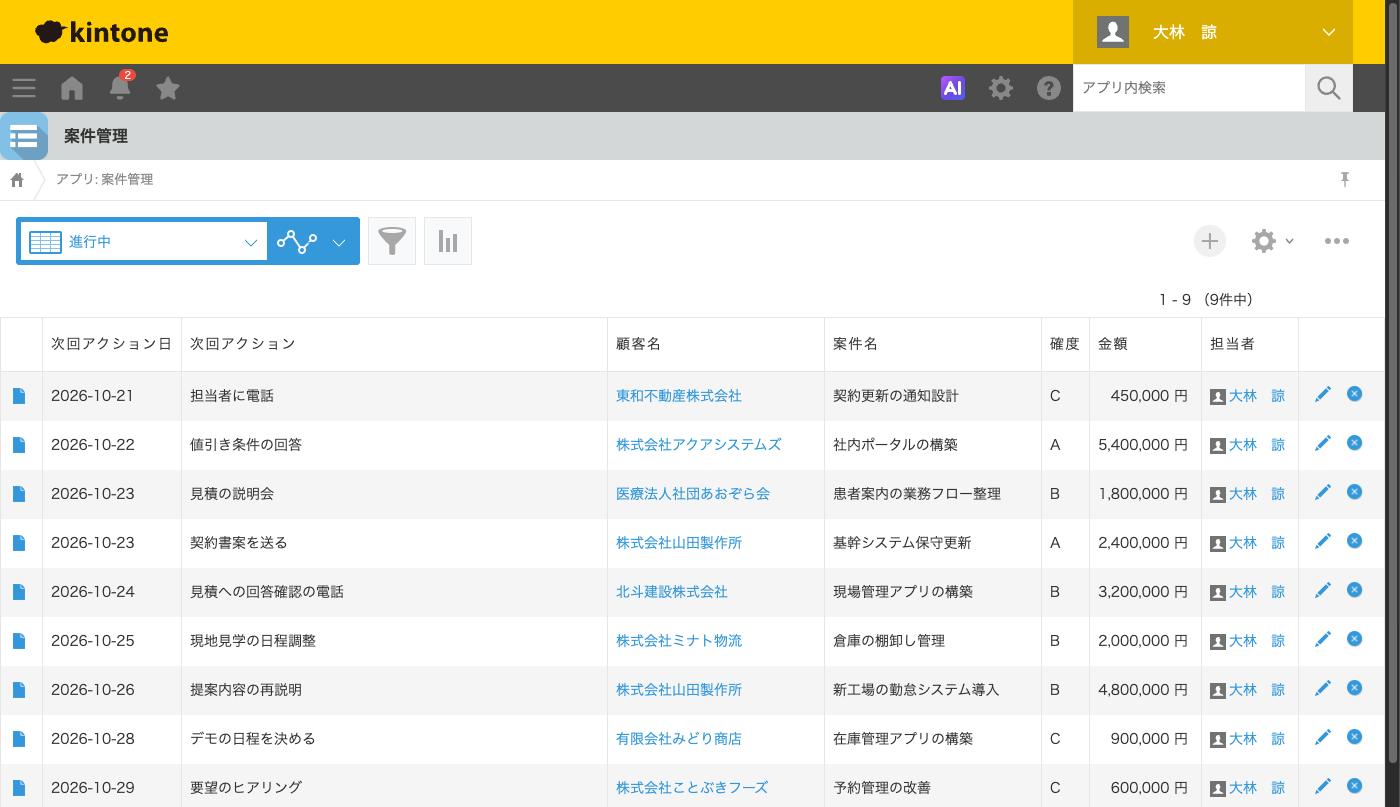Image resolution: width=1400 pixels, height=807 pixels.
Task: Open the 株式会社アクアシステムズ customer link
Action: pos(699,445)
